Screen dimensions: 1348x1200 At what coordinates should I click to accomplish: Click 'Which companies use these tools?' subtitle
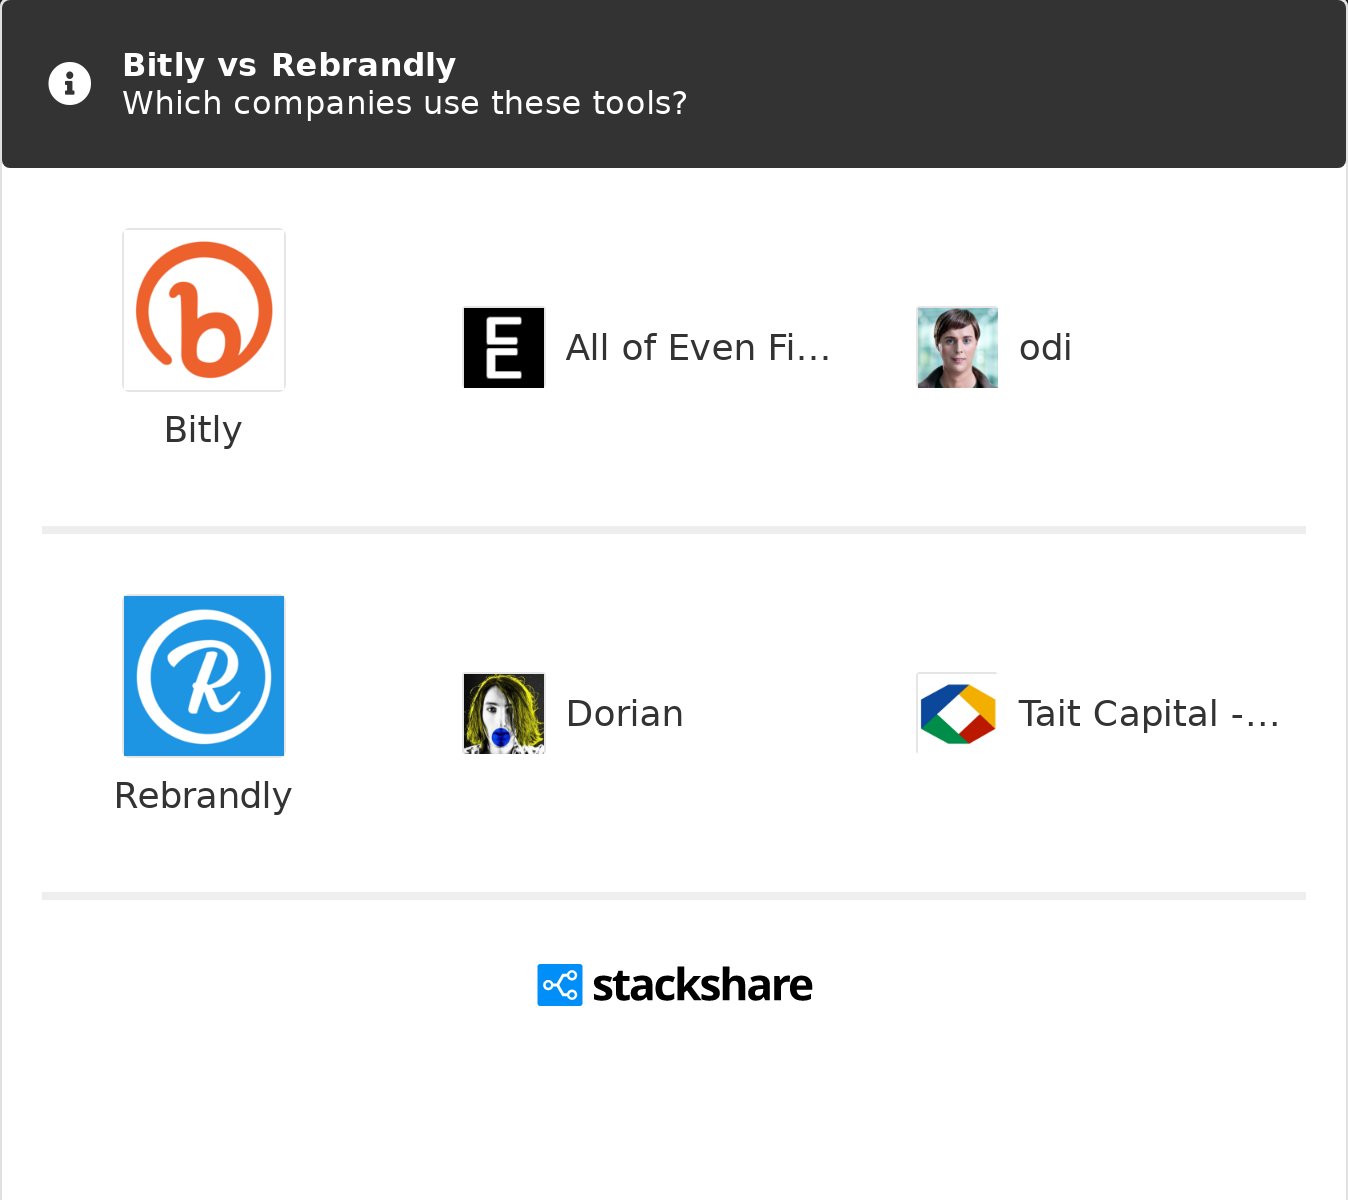[x=404, y=103]
